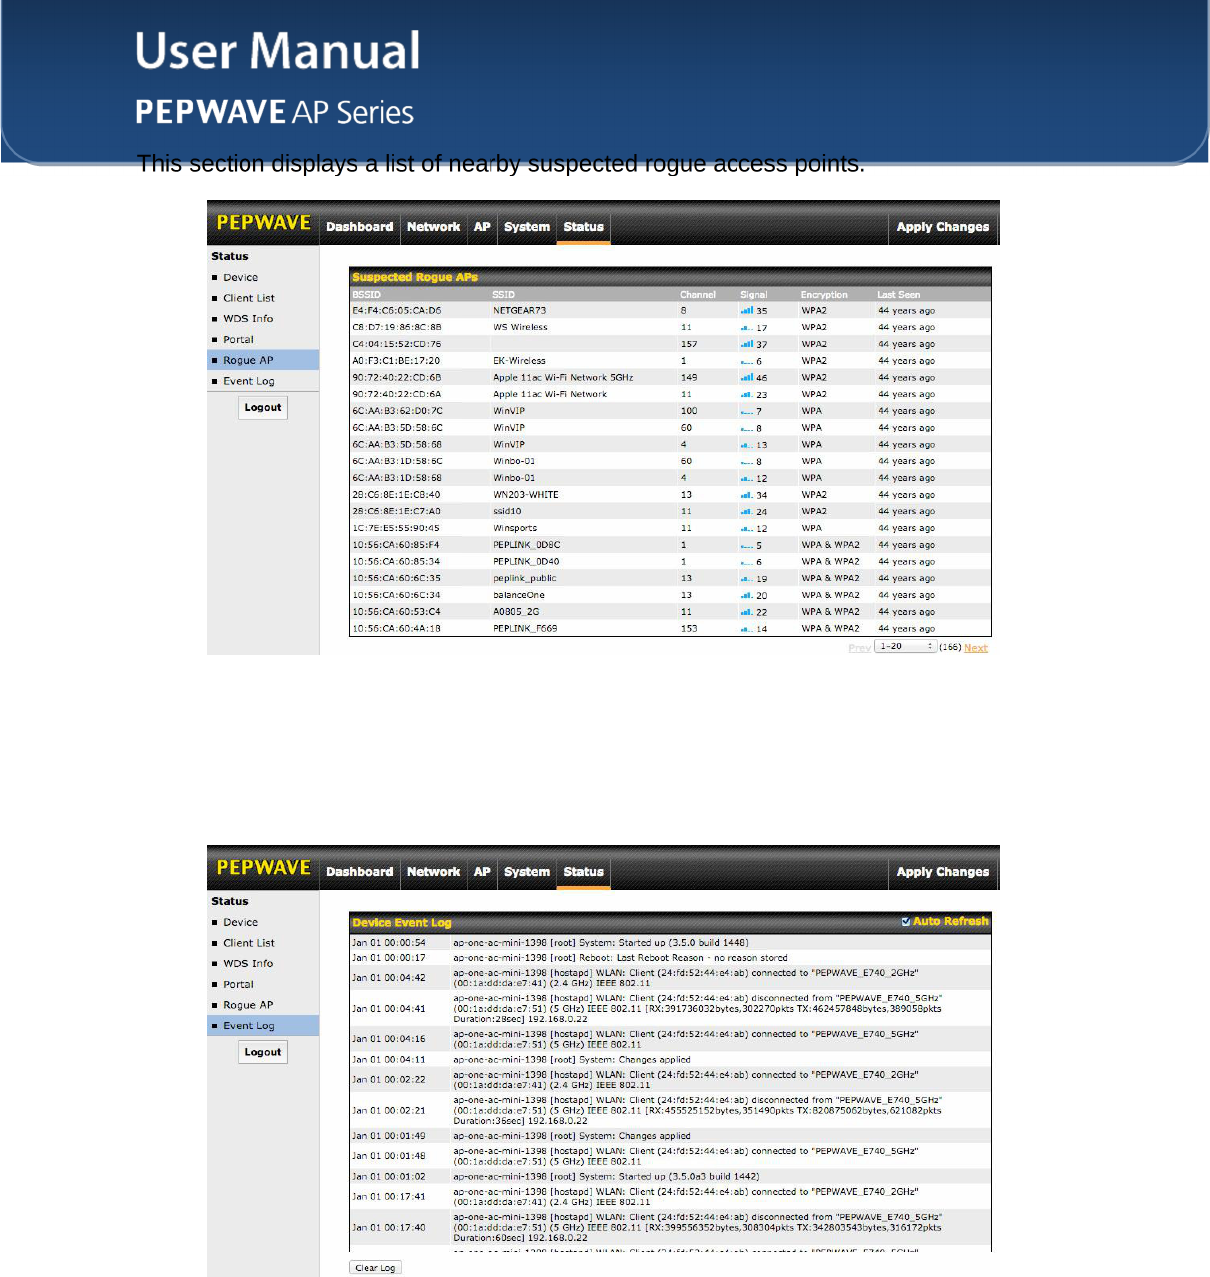
Task: Click signal icon in ssid10 row
Action: (x=747, y=511)
